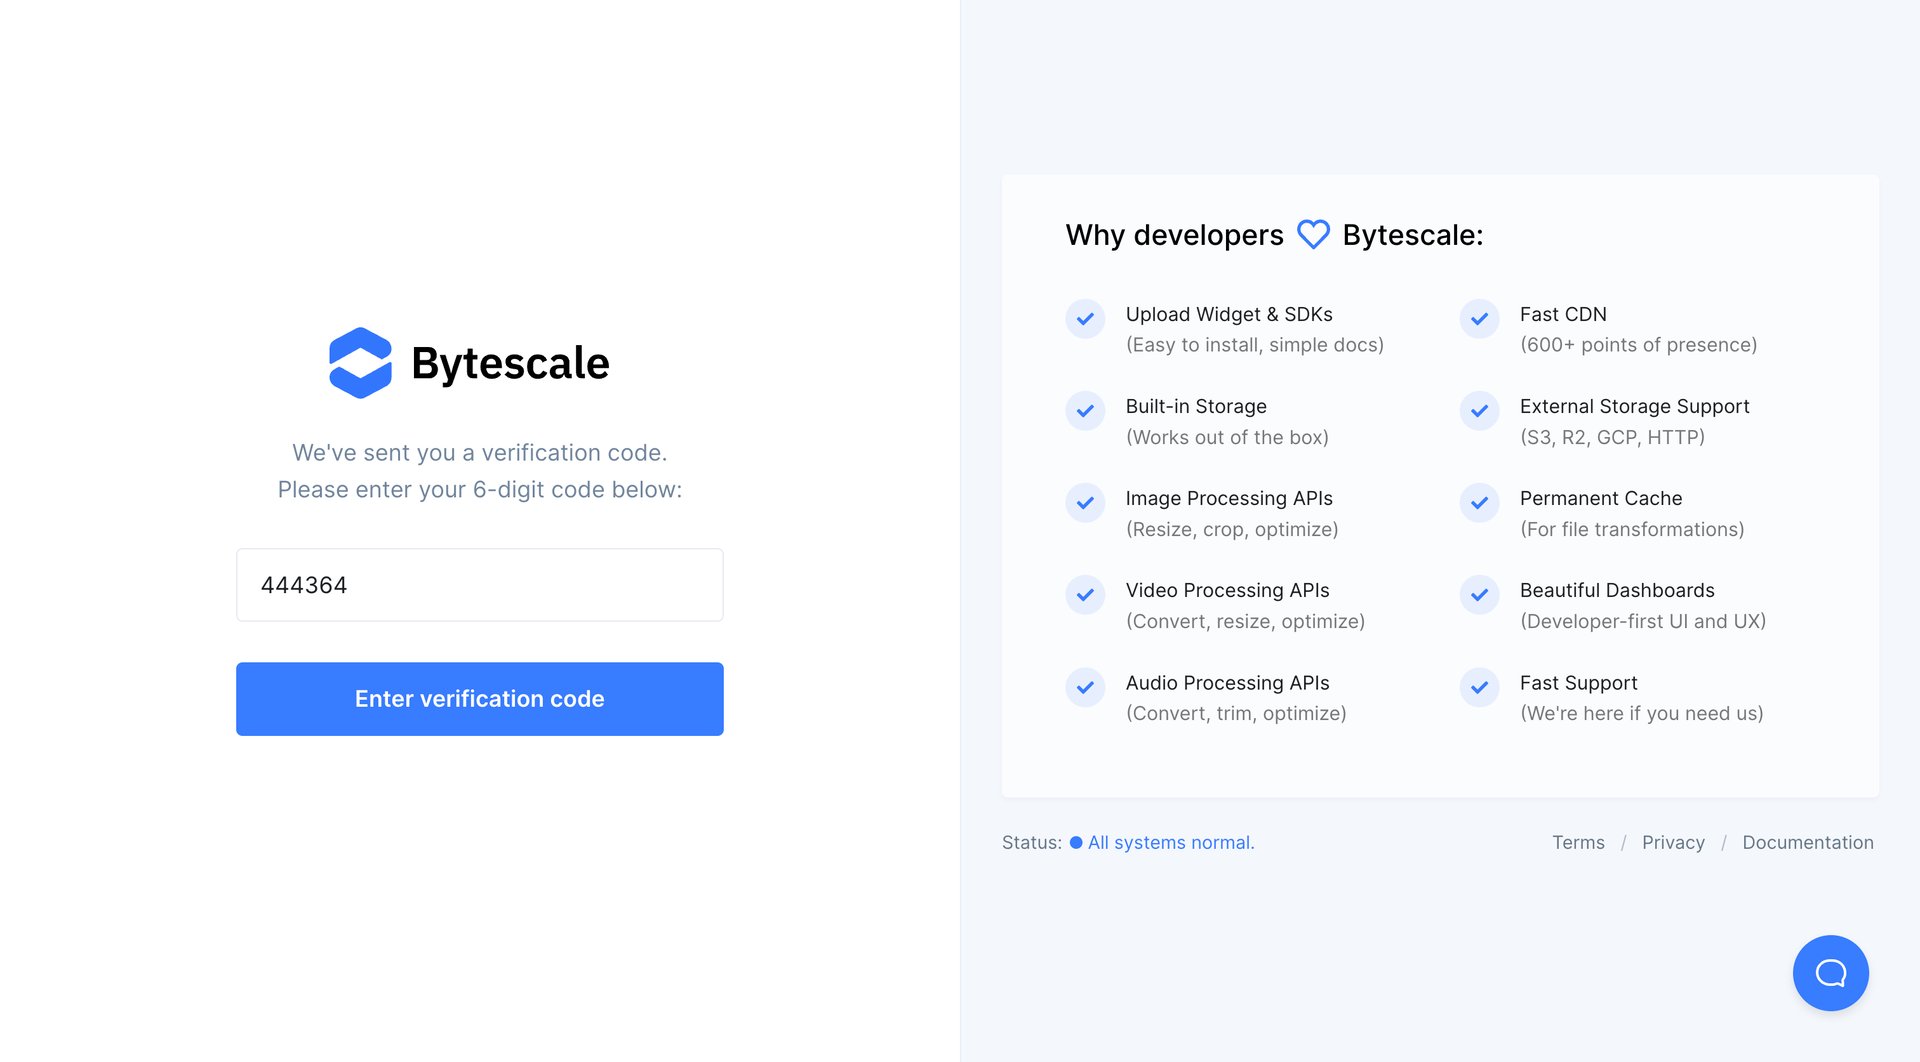This screenshot has height=1062, width=1920.
Task: Open the Documentation page
Action: [x=1808, y=843]
